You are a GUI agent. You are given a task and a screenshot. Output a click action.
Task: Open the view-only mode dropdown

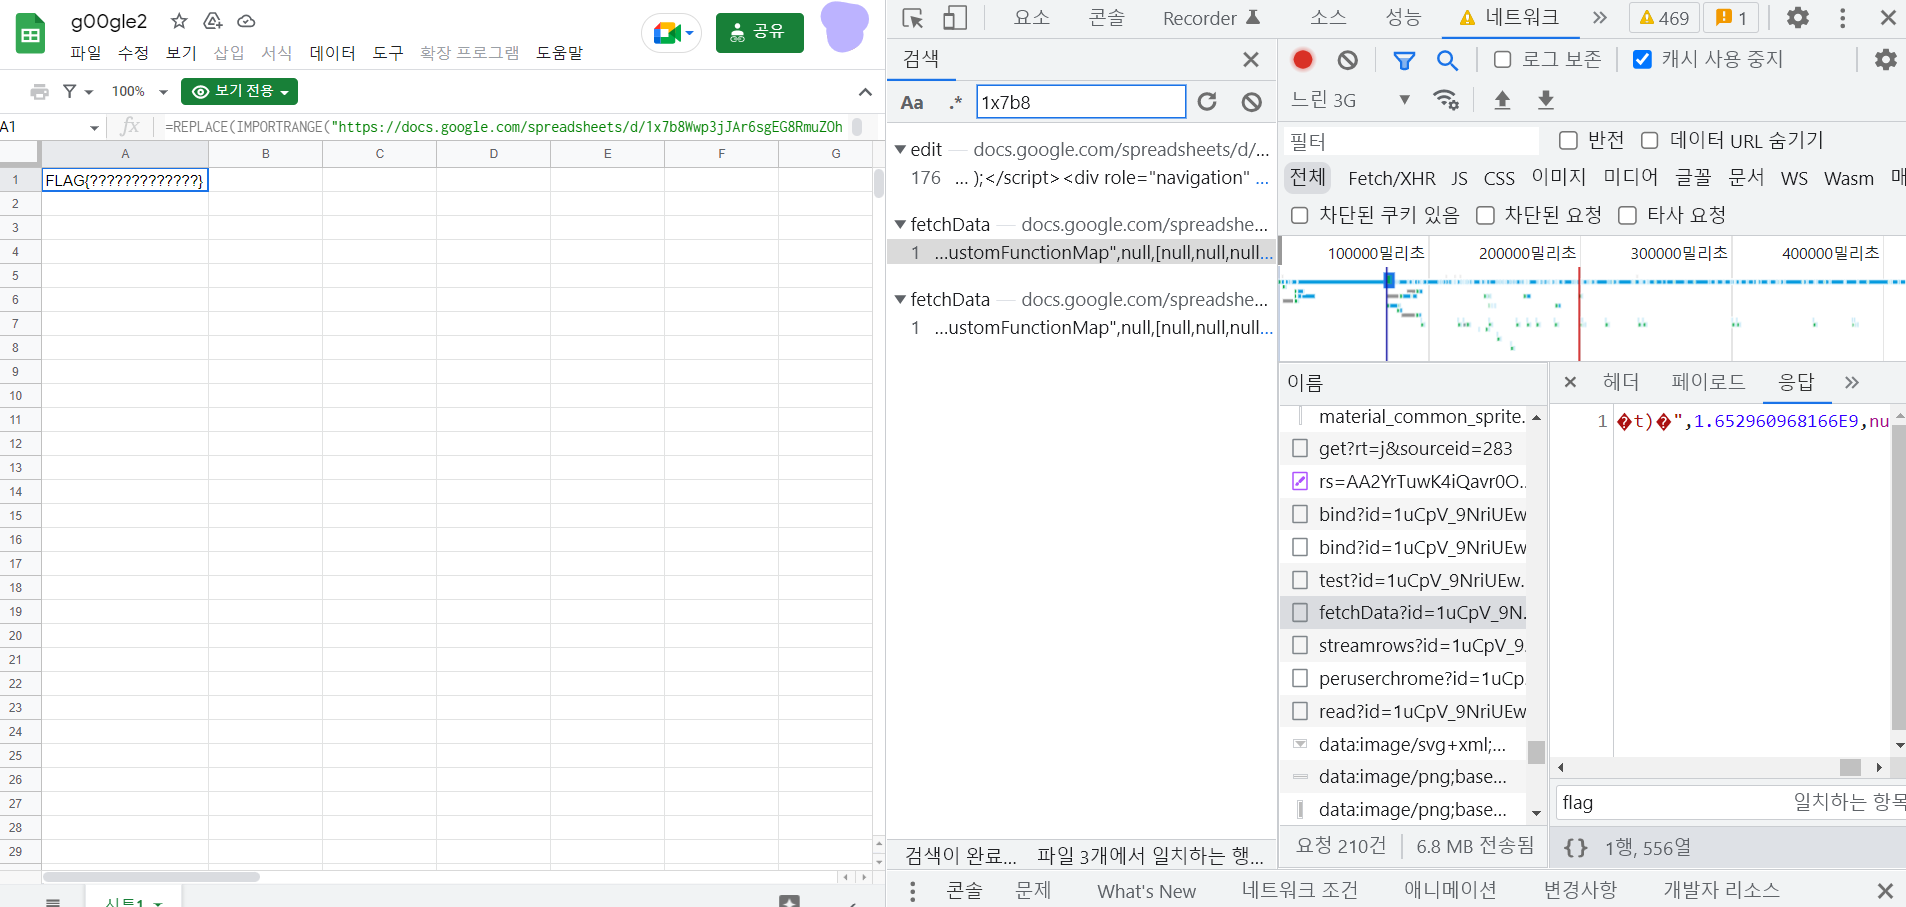pyautogui.click(x=239, y=92)
